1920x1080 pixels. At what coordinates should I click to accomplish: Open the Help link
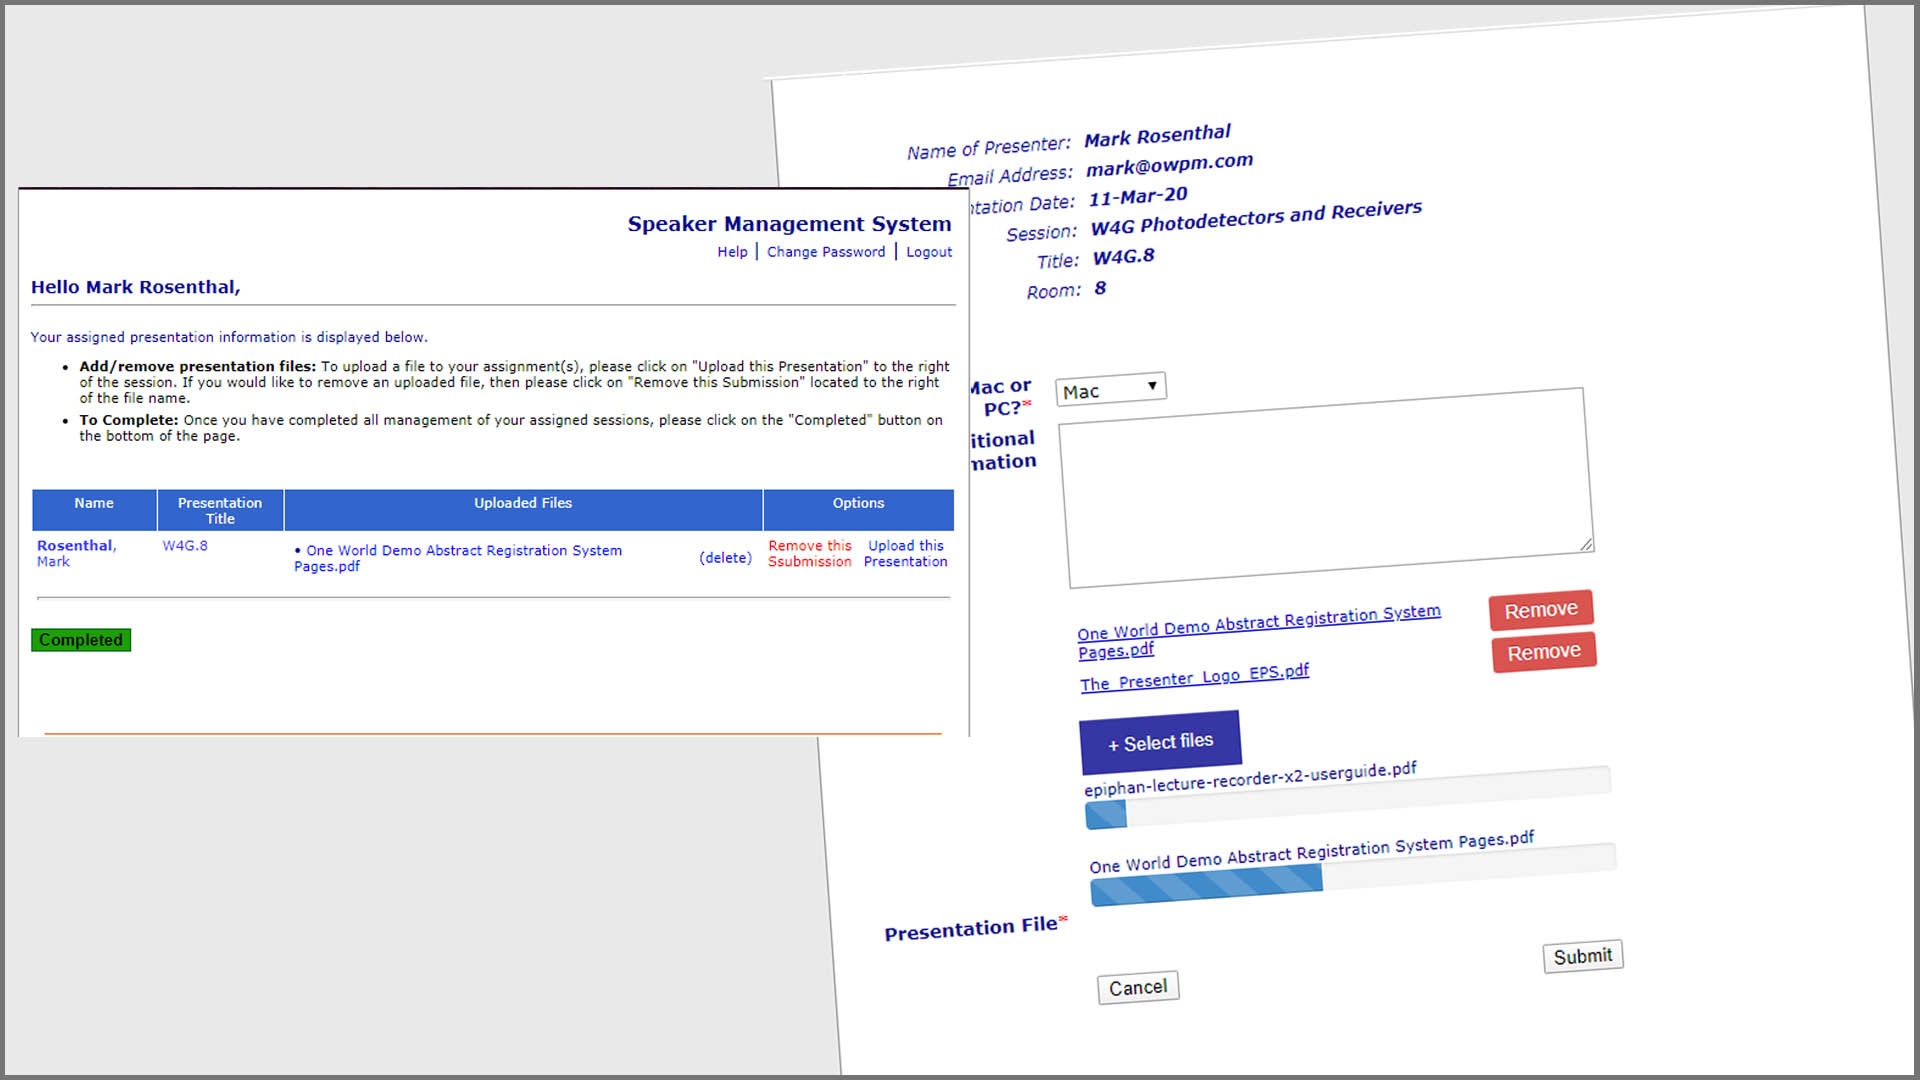pyautogui.click(x=732, y=252)
